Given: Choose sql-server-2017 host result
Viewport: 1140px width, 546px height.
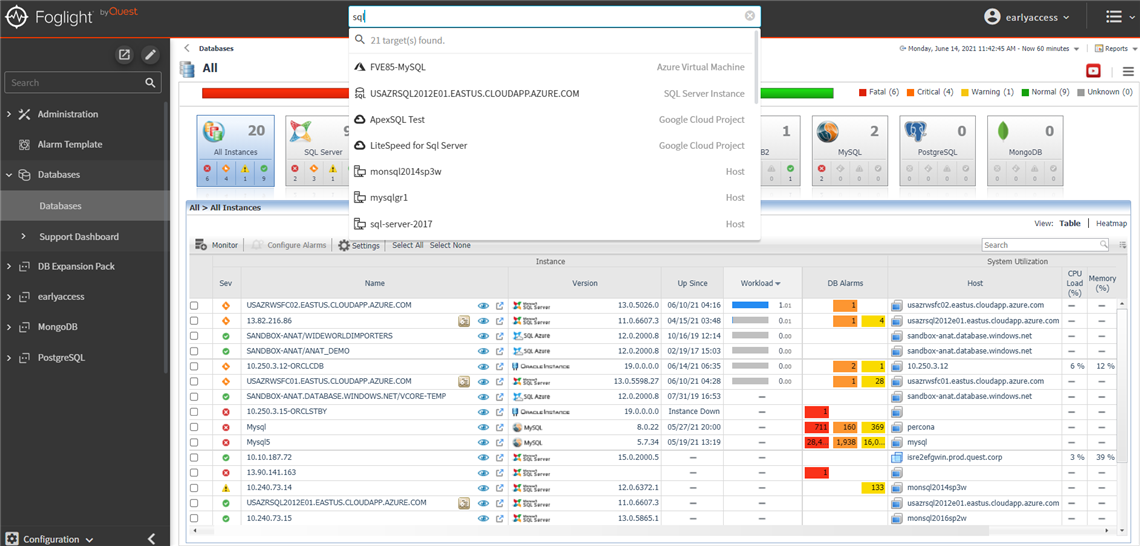Looking at the screenshot, I should click(x=554, y=224).
